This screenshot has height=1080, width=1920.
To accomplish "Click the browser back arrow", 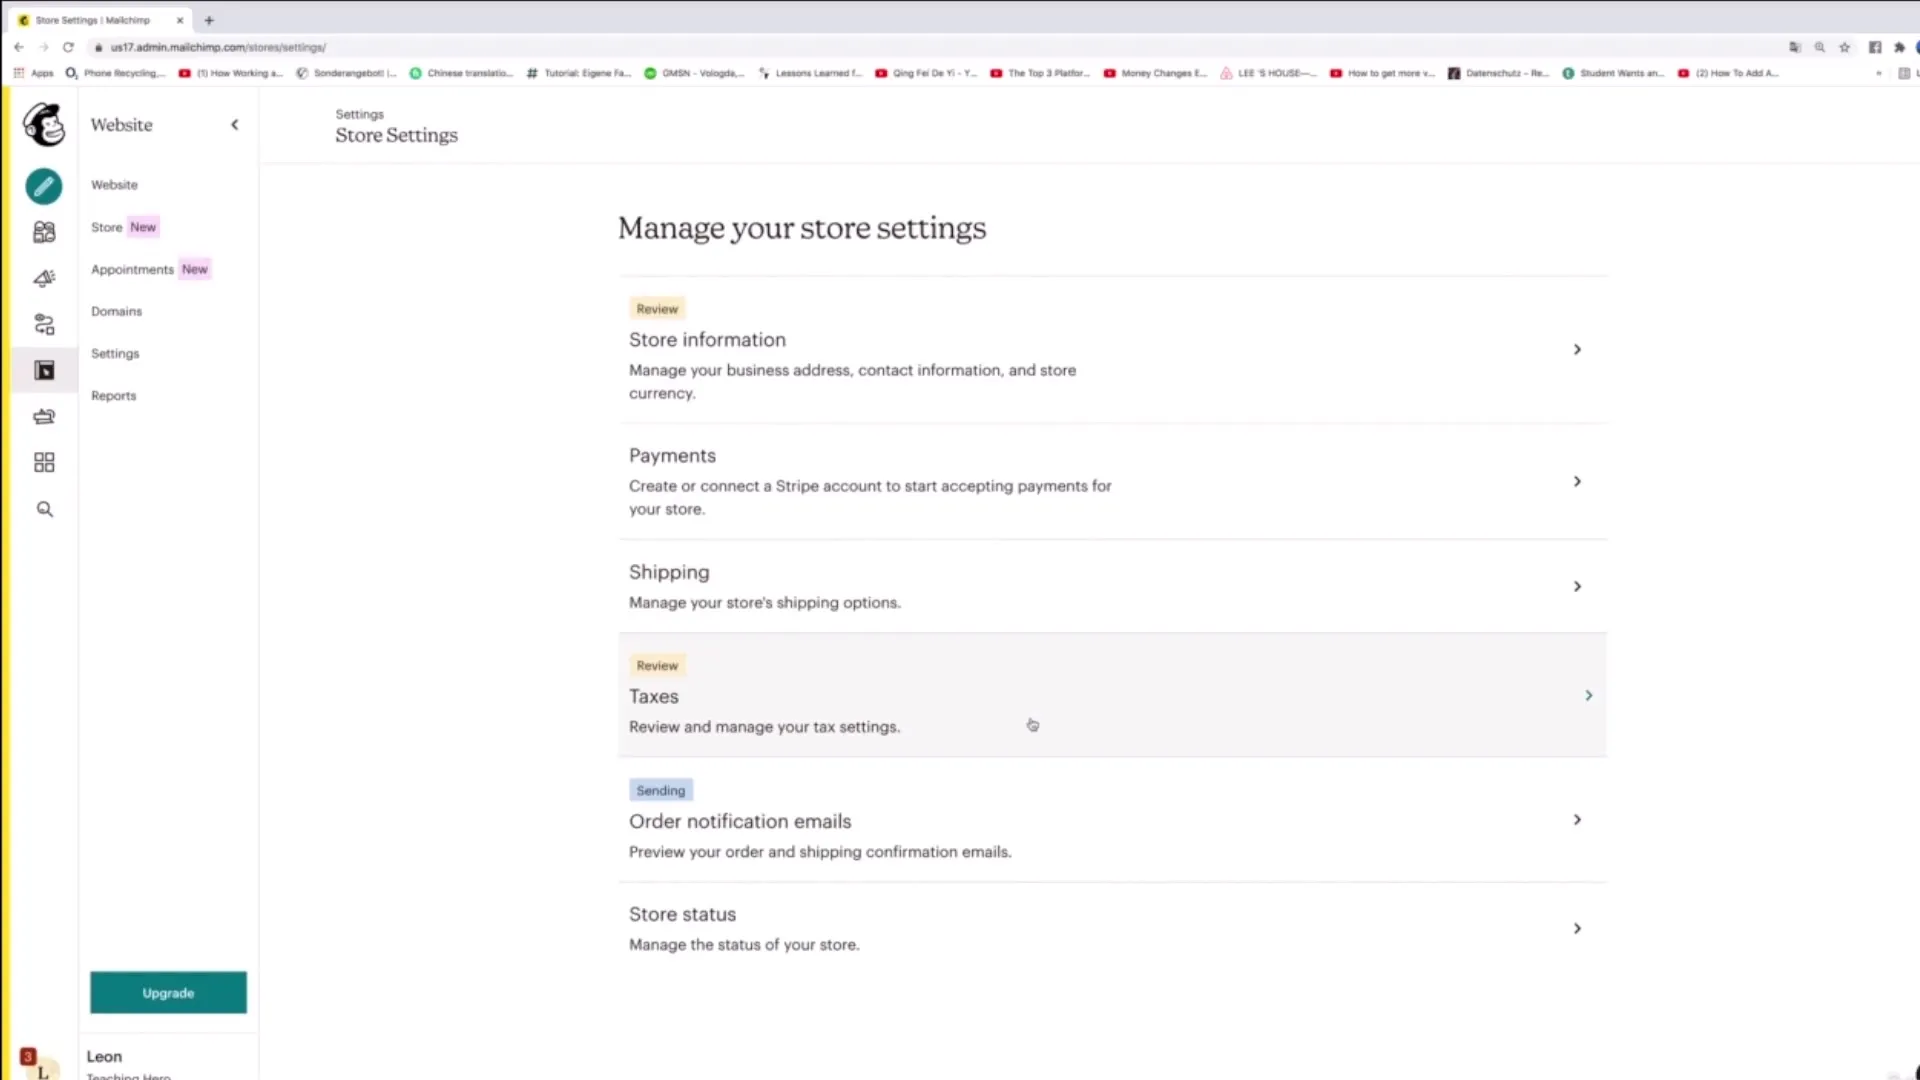I will click(19, 47).
